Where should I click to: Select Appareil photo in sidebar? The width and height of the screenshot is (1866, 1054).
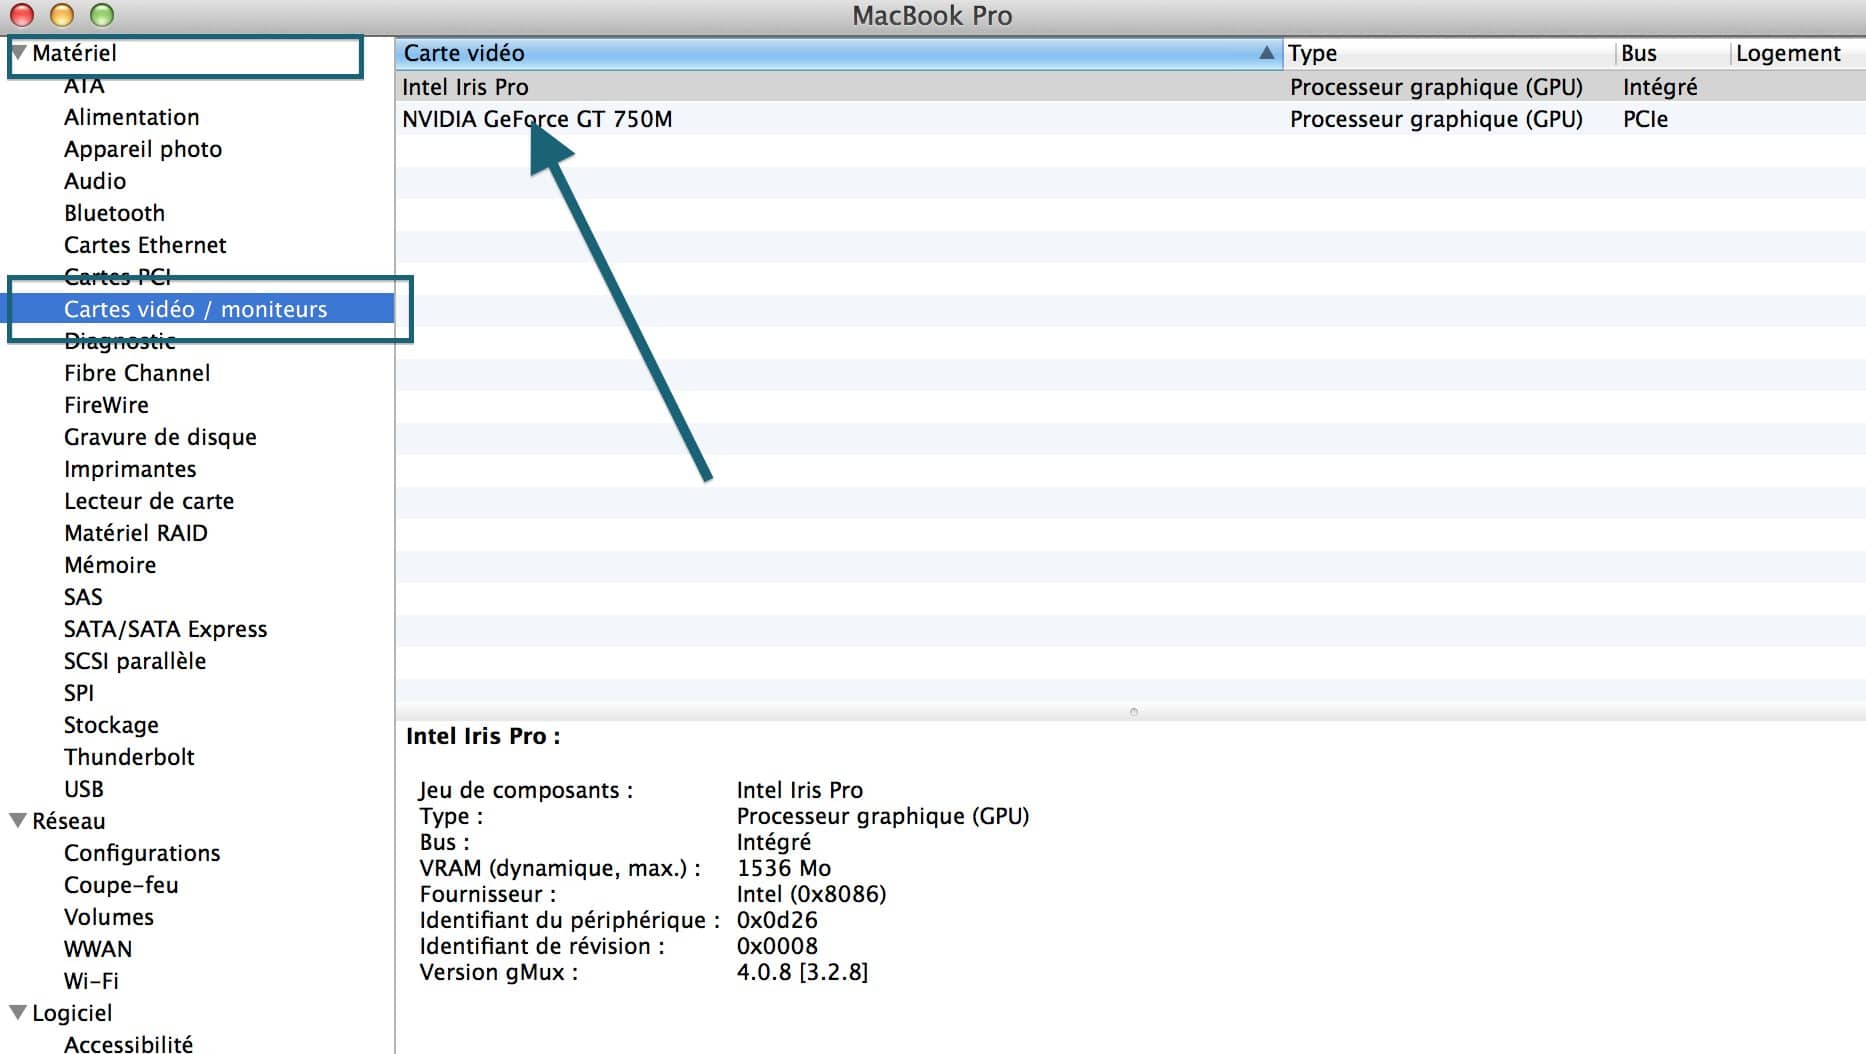tap(143, 149)
